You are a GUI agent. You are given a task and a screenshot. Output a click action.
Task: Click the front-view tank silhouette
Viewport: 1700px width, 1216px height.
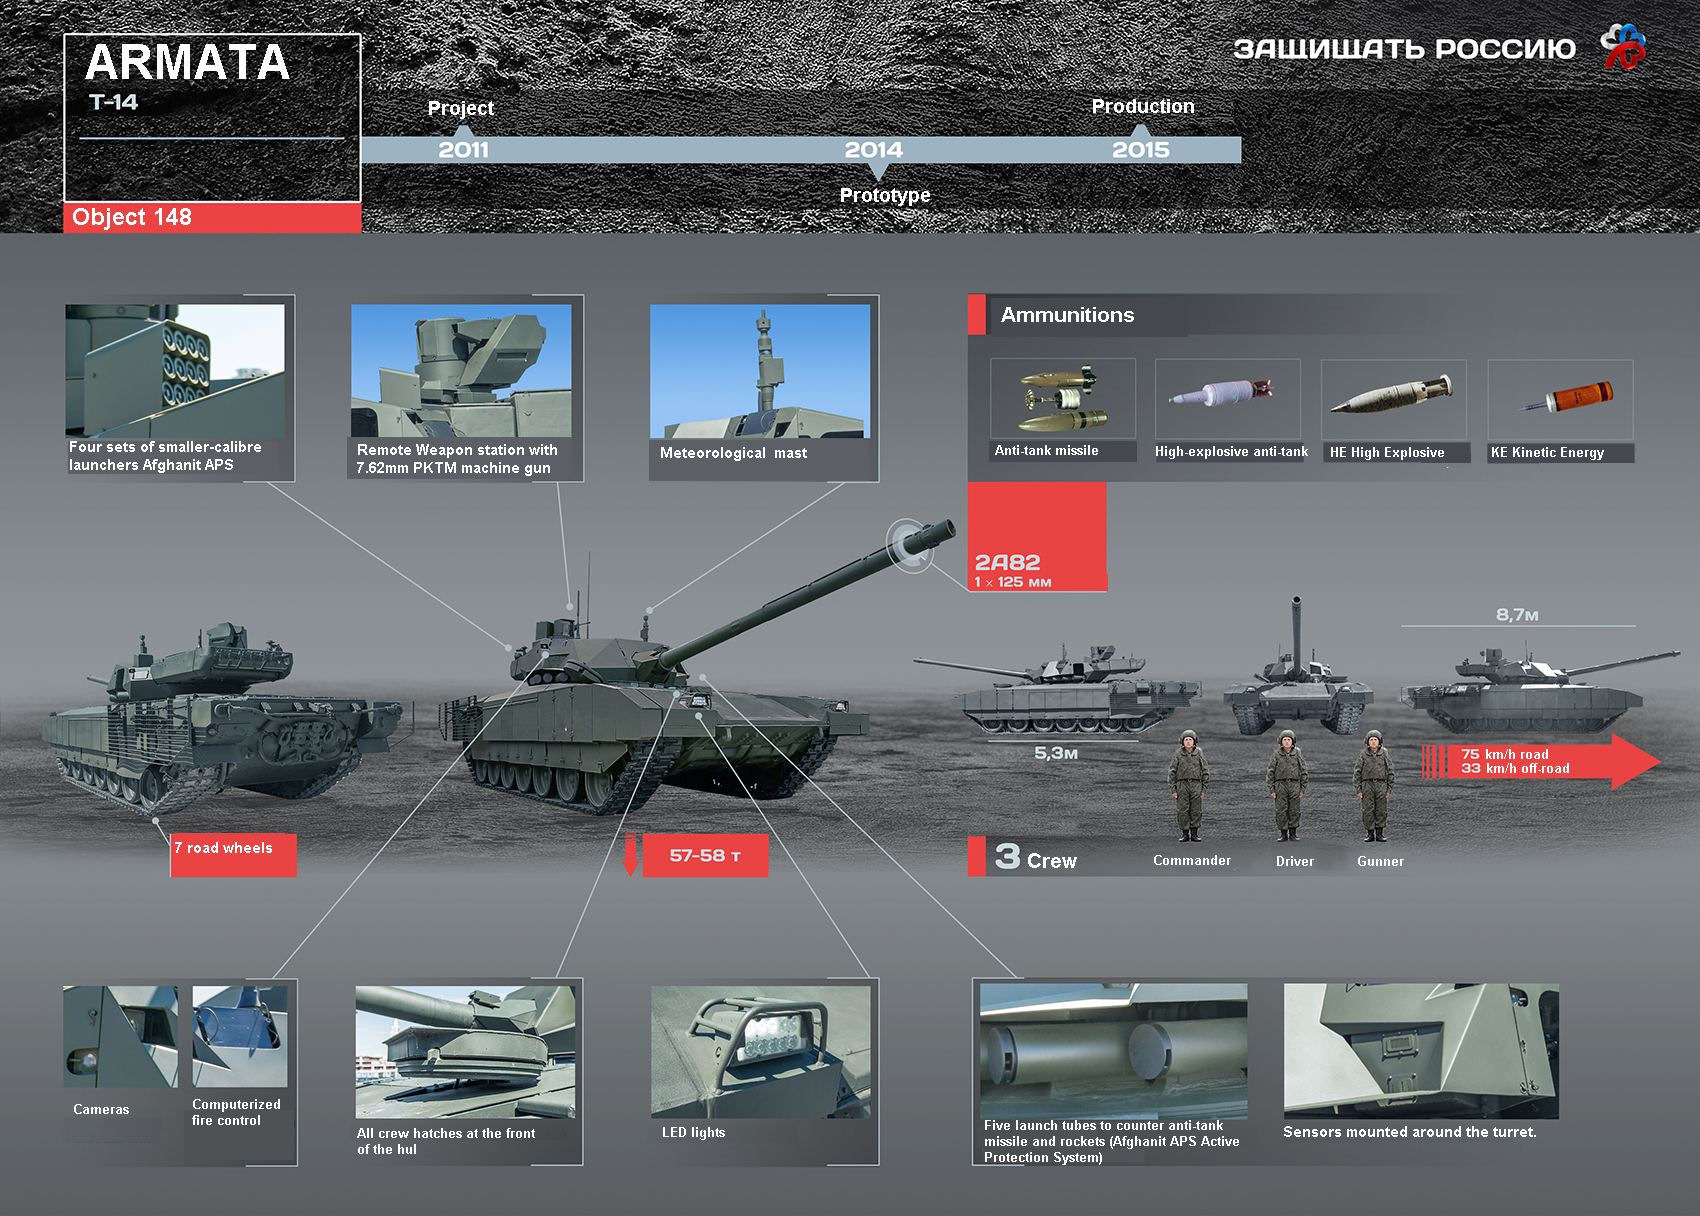(1299, 668)
